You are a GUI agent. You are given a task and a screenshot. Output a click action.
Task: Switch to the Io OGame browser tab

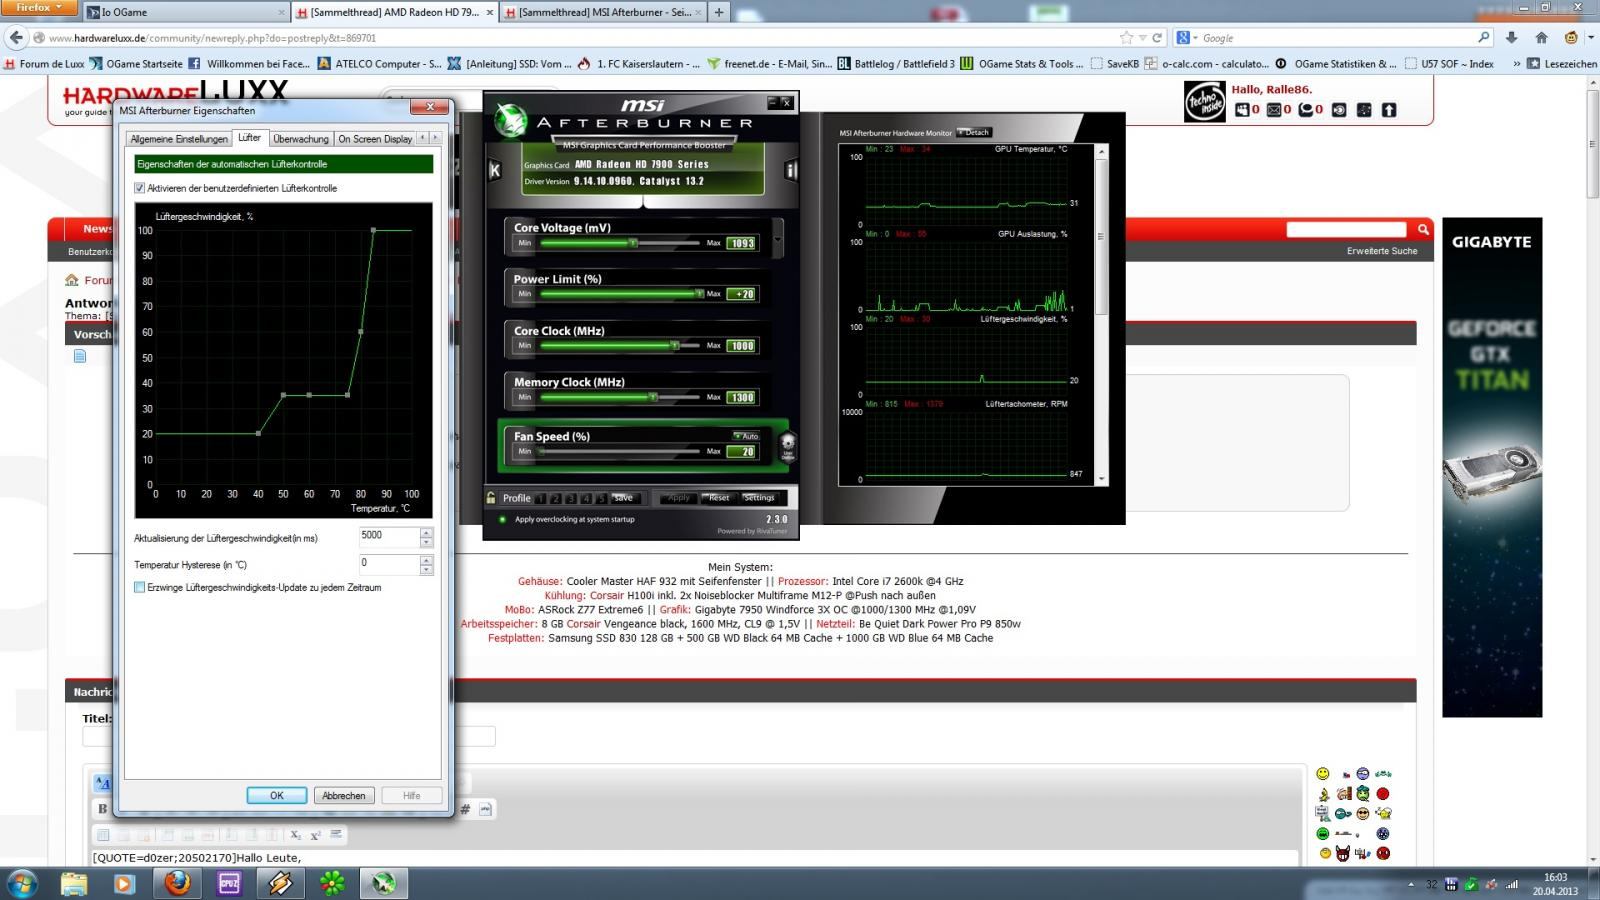click(184, 12)
